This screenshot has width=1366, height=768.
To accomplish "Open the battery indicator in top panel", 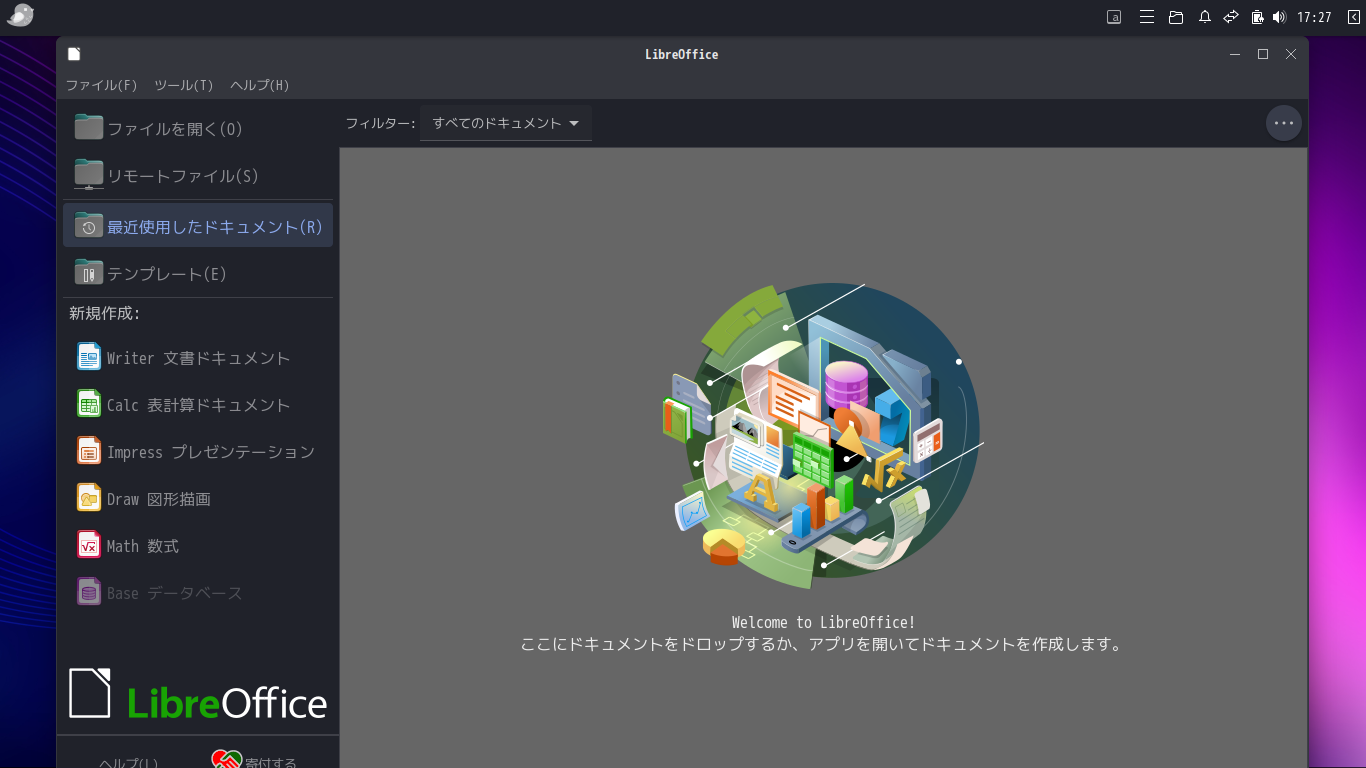I will (x=1258, y=17).
